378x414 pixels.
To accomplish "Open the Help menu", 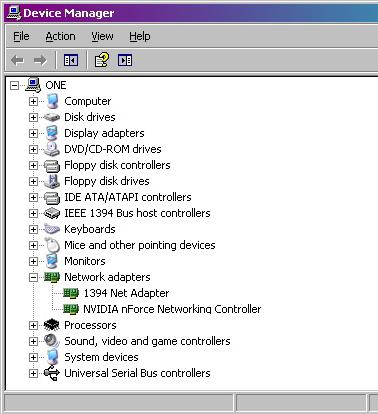I will (140, 36).
